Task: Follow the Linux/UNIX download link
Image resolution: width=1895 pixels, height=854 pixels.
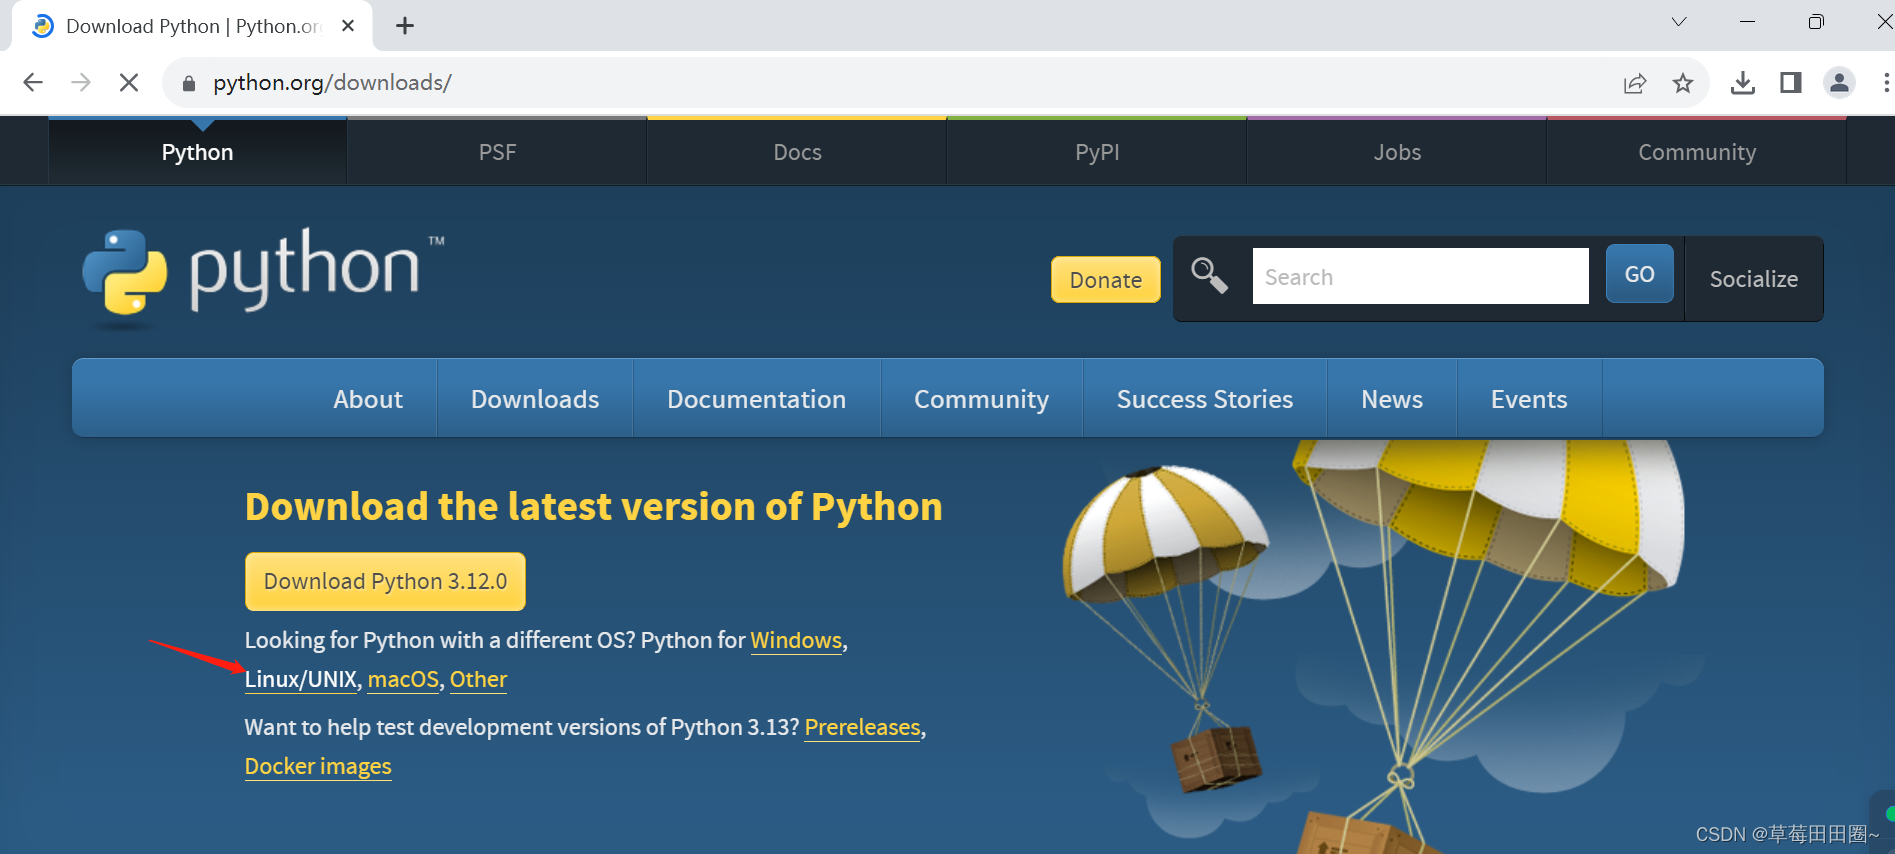Action: coord(301,679)
